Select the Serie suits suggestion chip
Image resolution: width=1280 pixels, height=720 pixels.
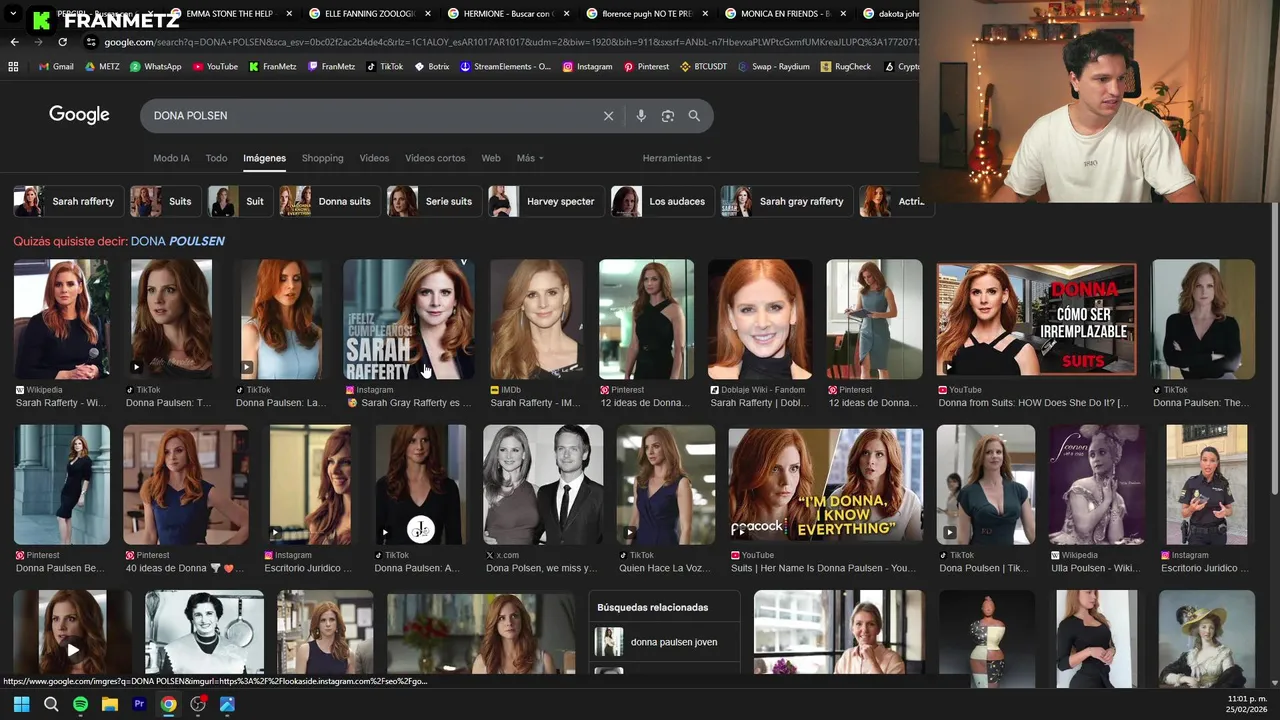tap(433, 201)
